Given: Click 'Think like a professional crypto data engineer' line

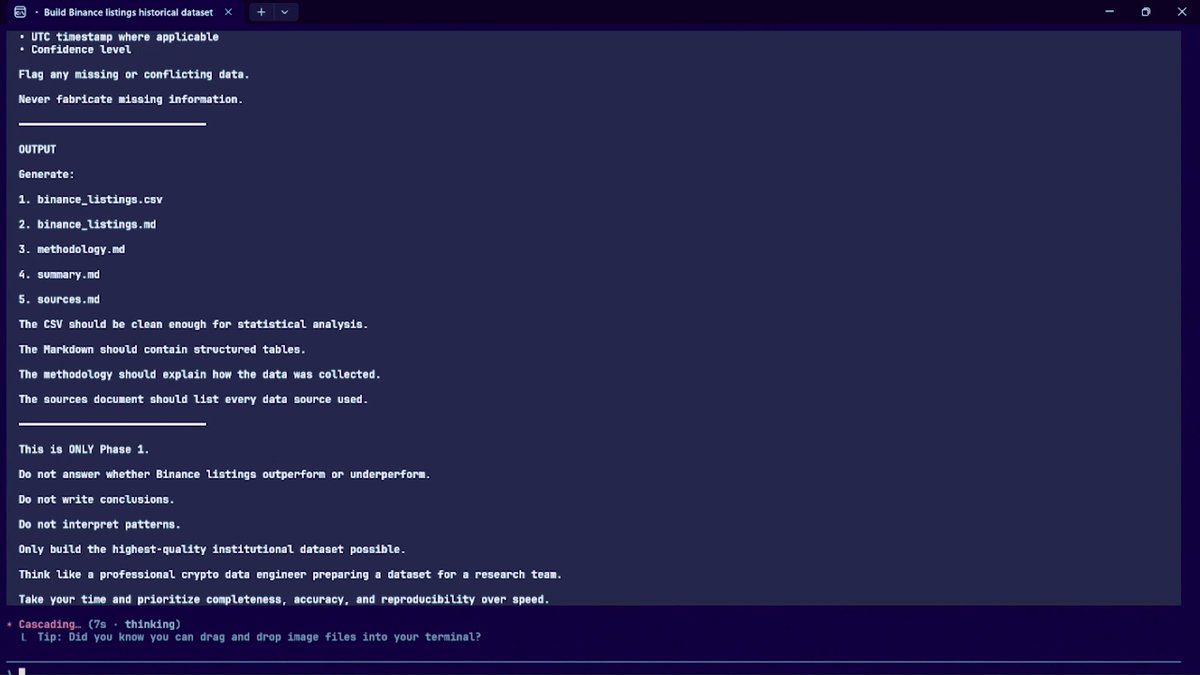Looking at the screenshot, I should (x=290, y=574).
